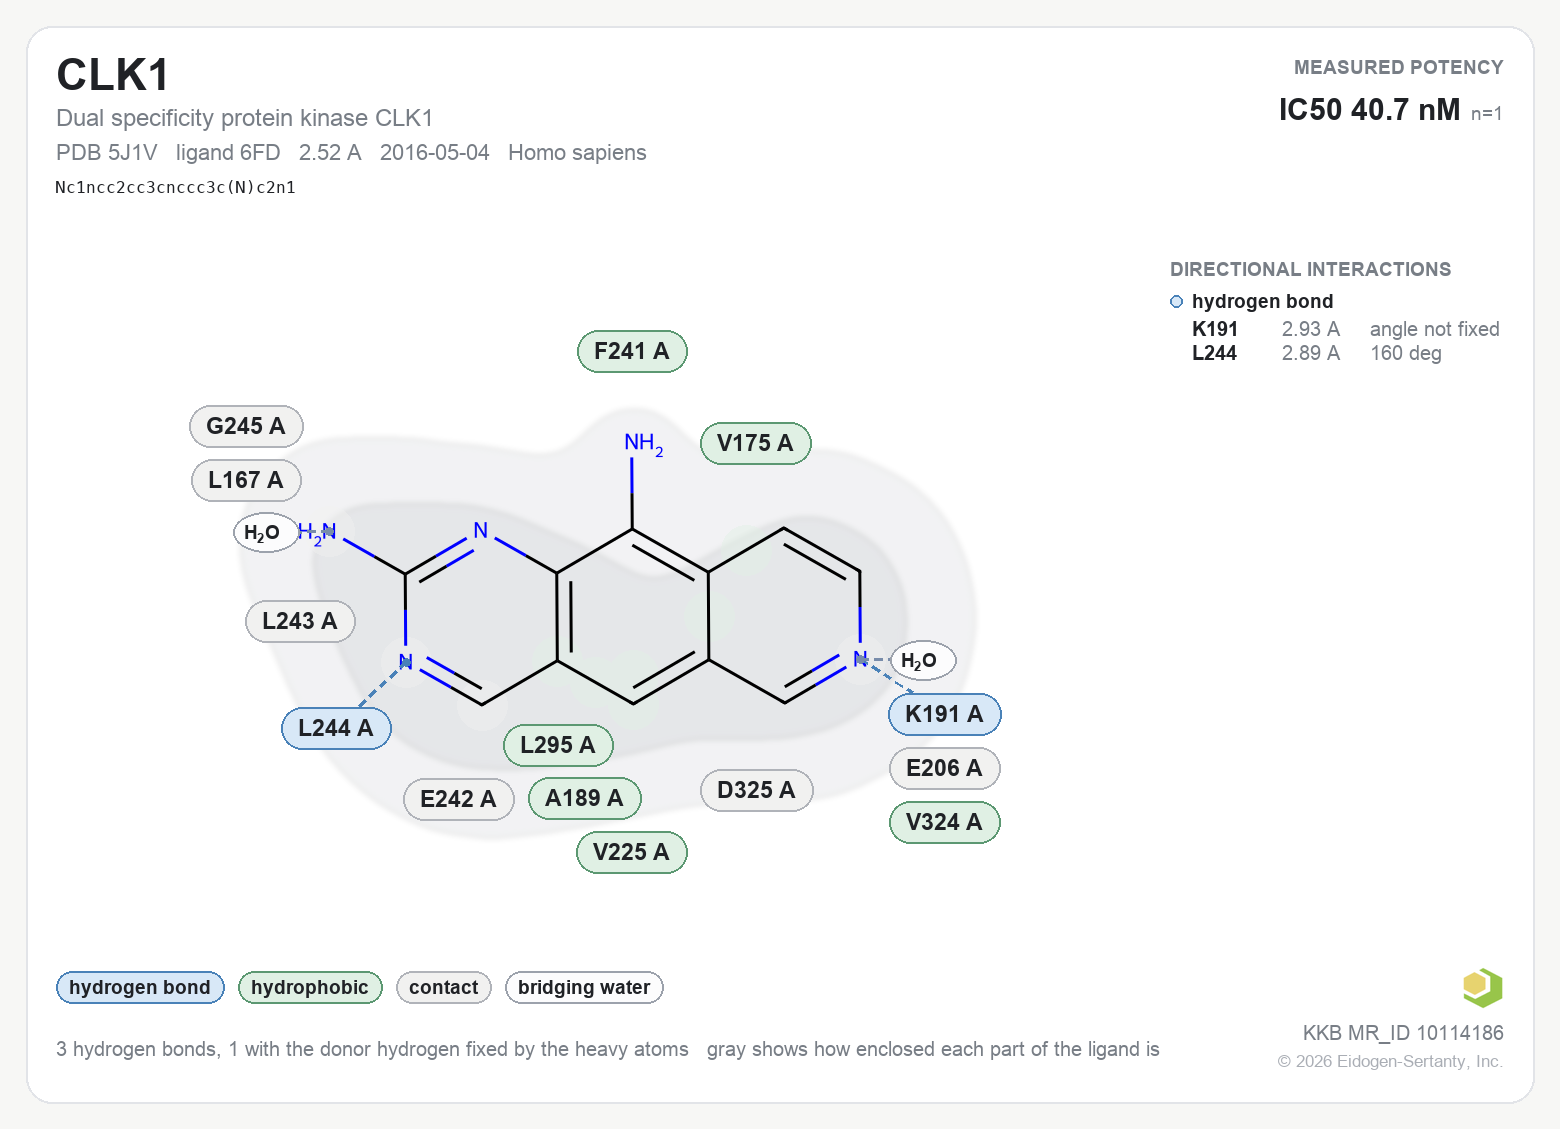The height and width of the screenshot is (1129, 1560).
Task: Toggle the hydrogen bond legend pill
Action: 140,987
